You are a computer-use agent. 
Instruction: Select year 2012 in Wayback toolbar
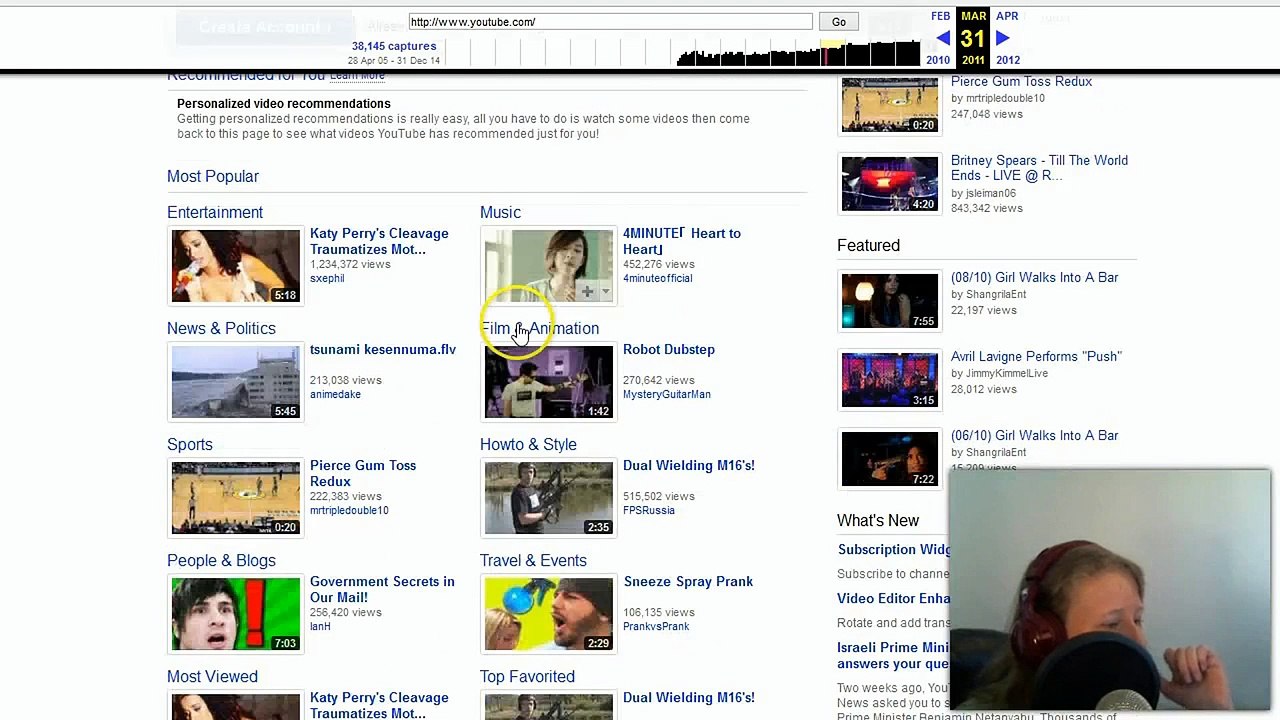click(1007, 60)
